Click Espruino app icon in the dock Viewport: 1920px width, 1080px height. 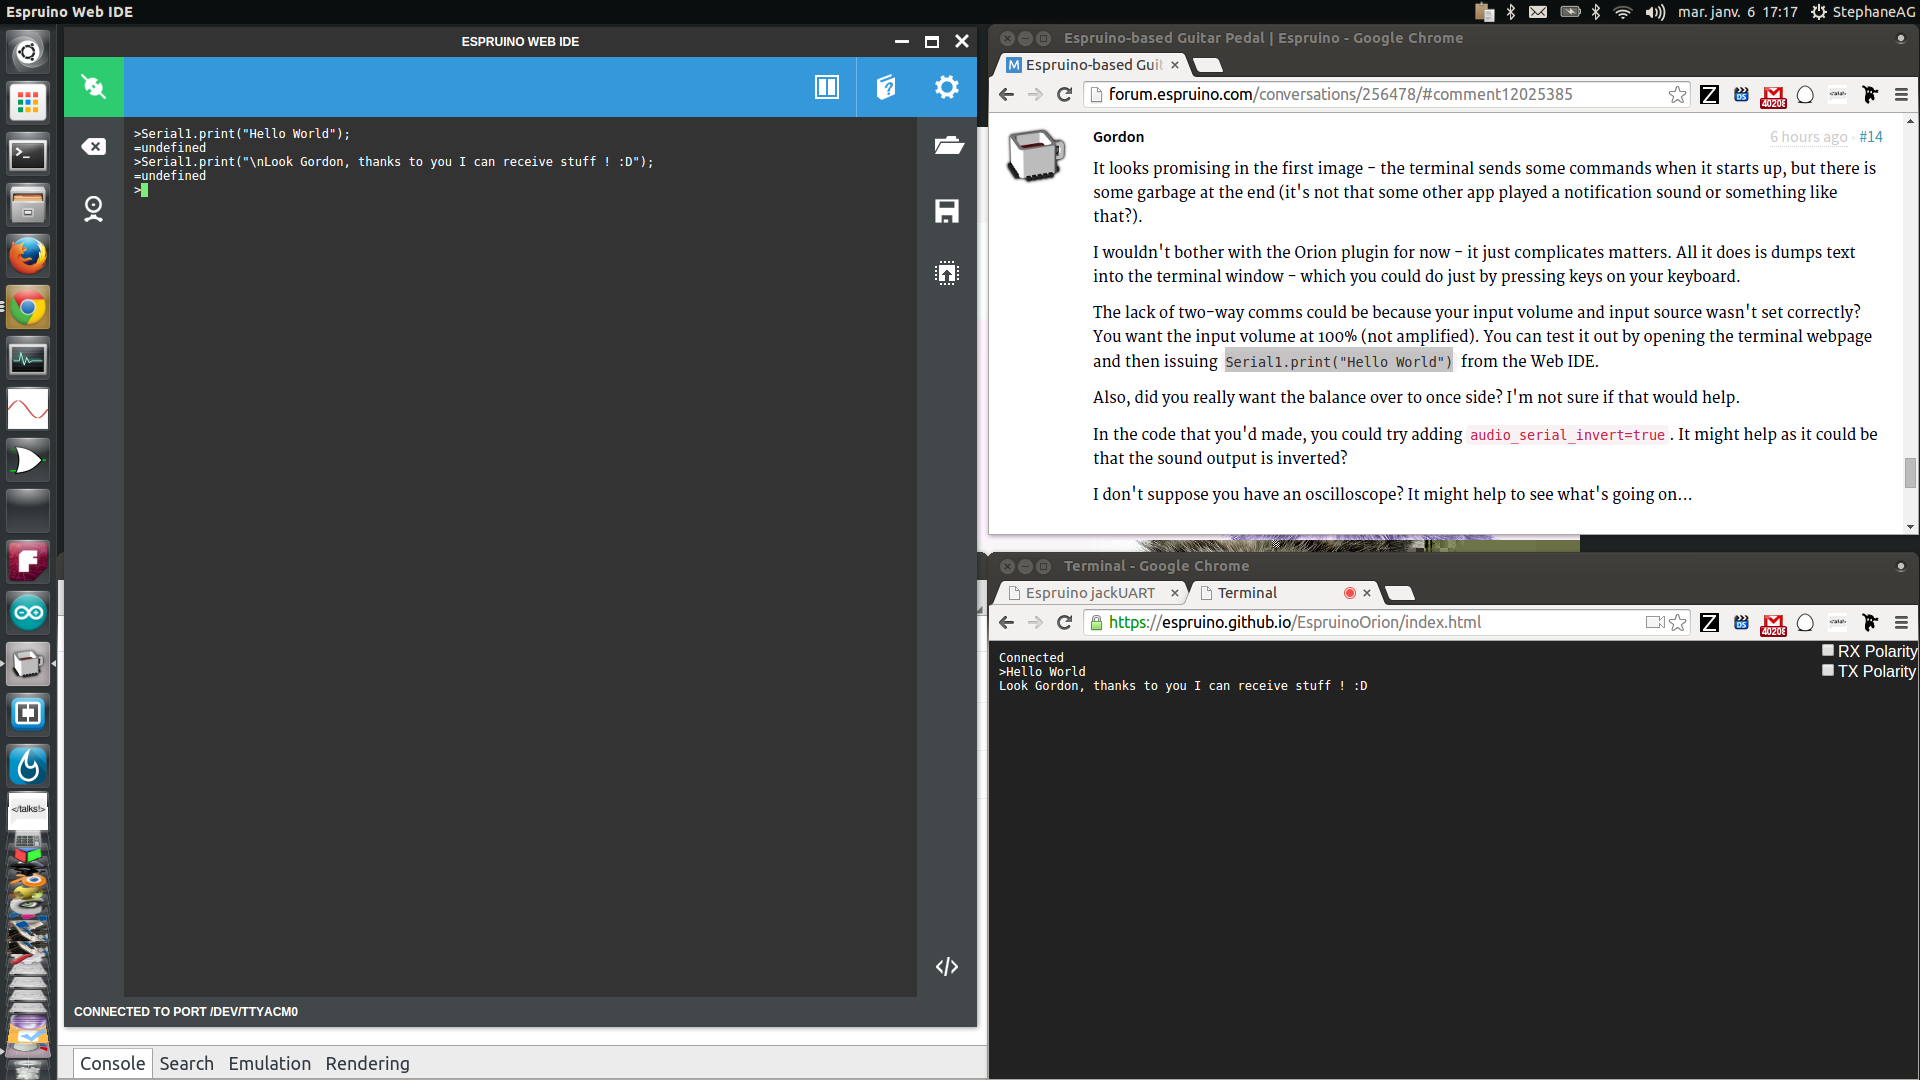tap(28, 663)
